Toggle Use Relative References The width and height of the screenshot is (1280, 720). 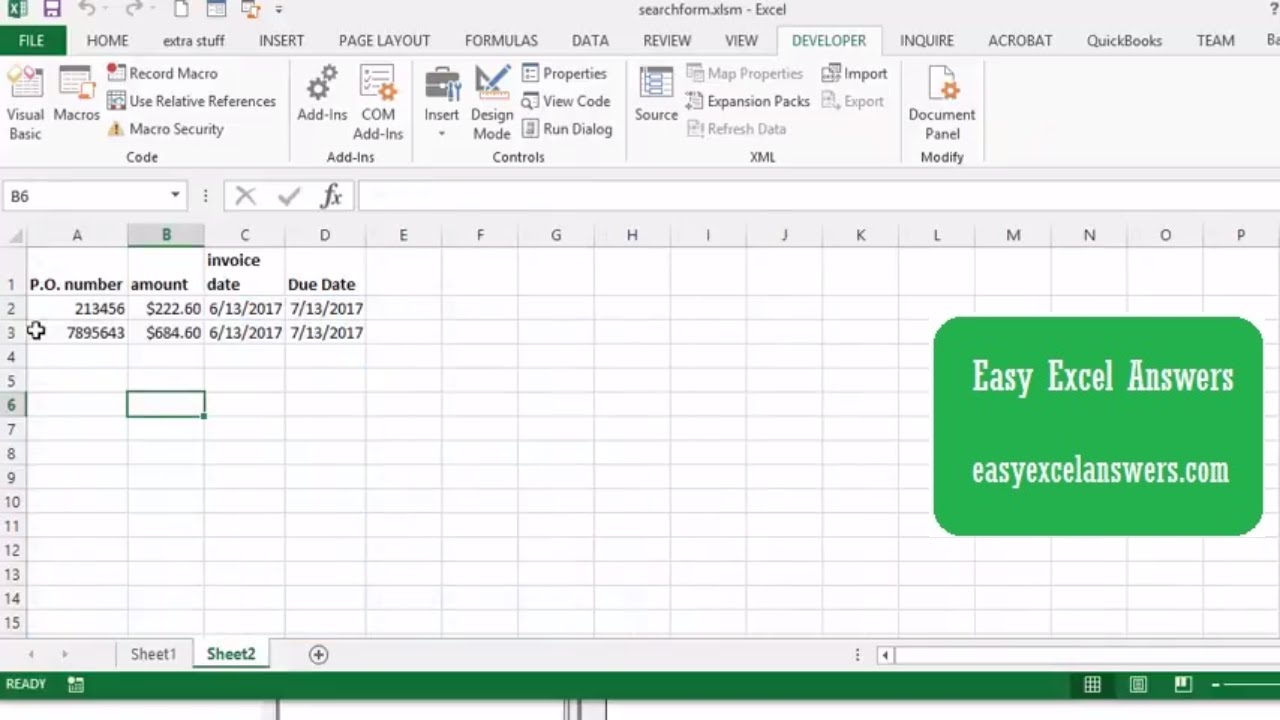(191, 101)
